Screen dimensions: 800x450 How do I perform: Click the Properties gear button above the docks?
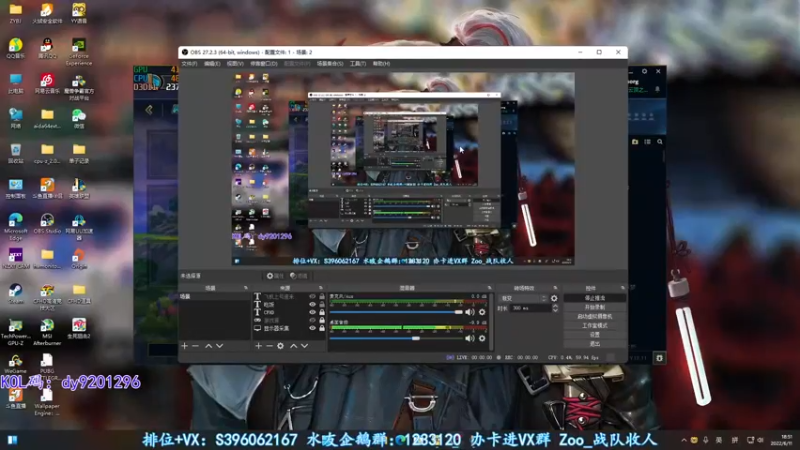[x=274, y=276]
